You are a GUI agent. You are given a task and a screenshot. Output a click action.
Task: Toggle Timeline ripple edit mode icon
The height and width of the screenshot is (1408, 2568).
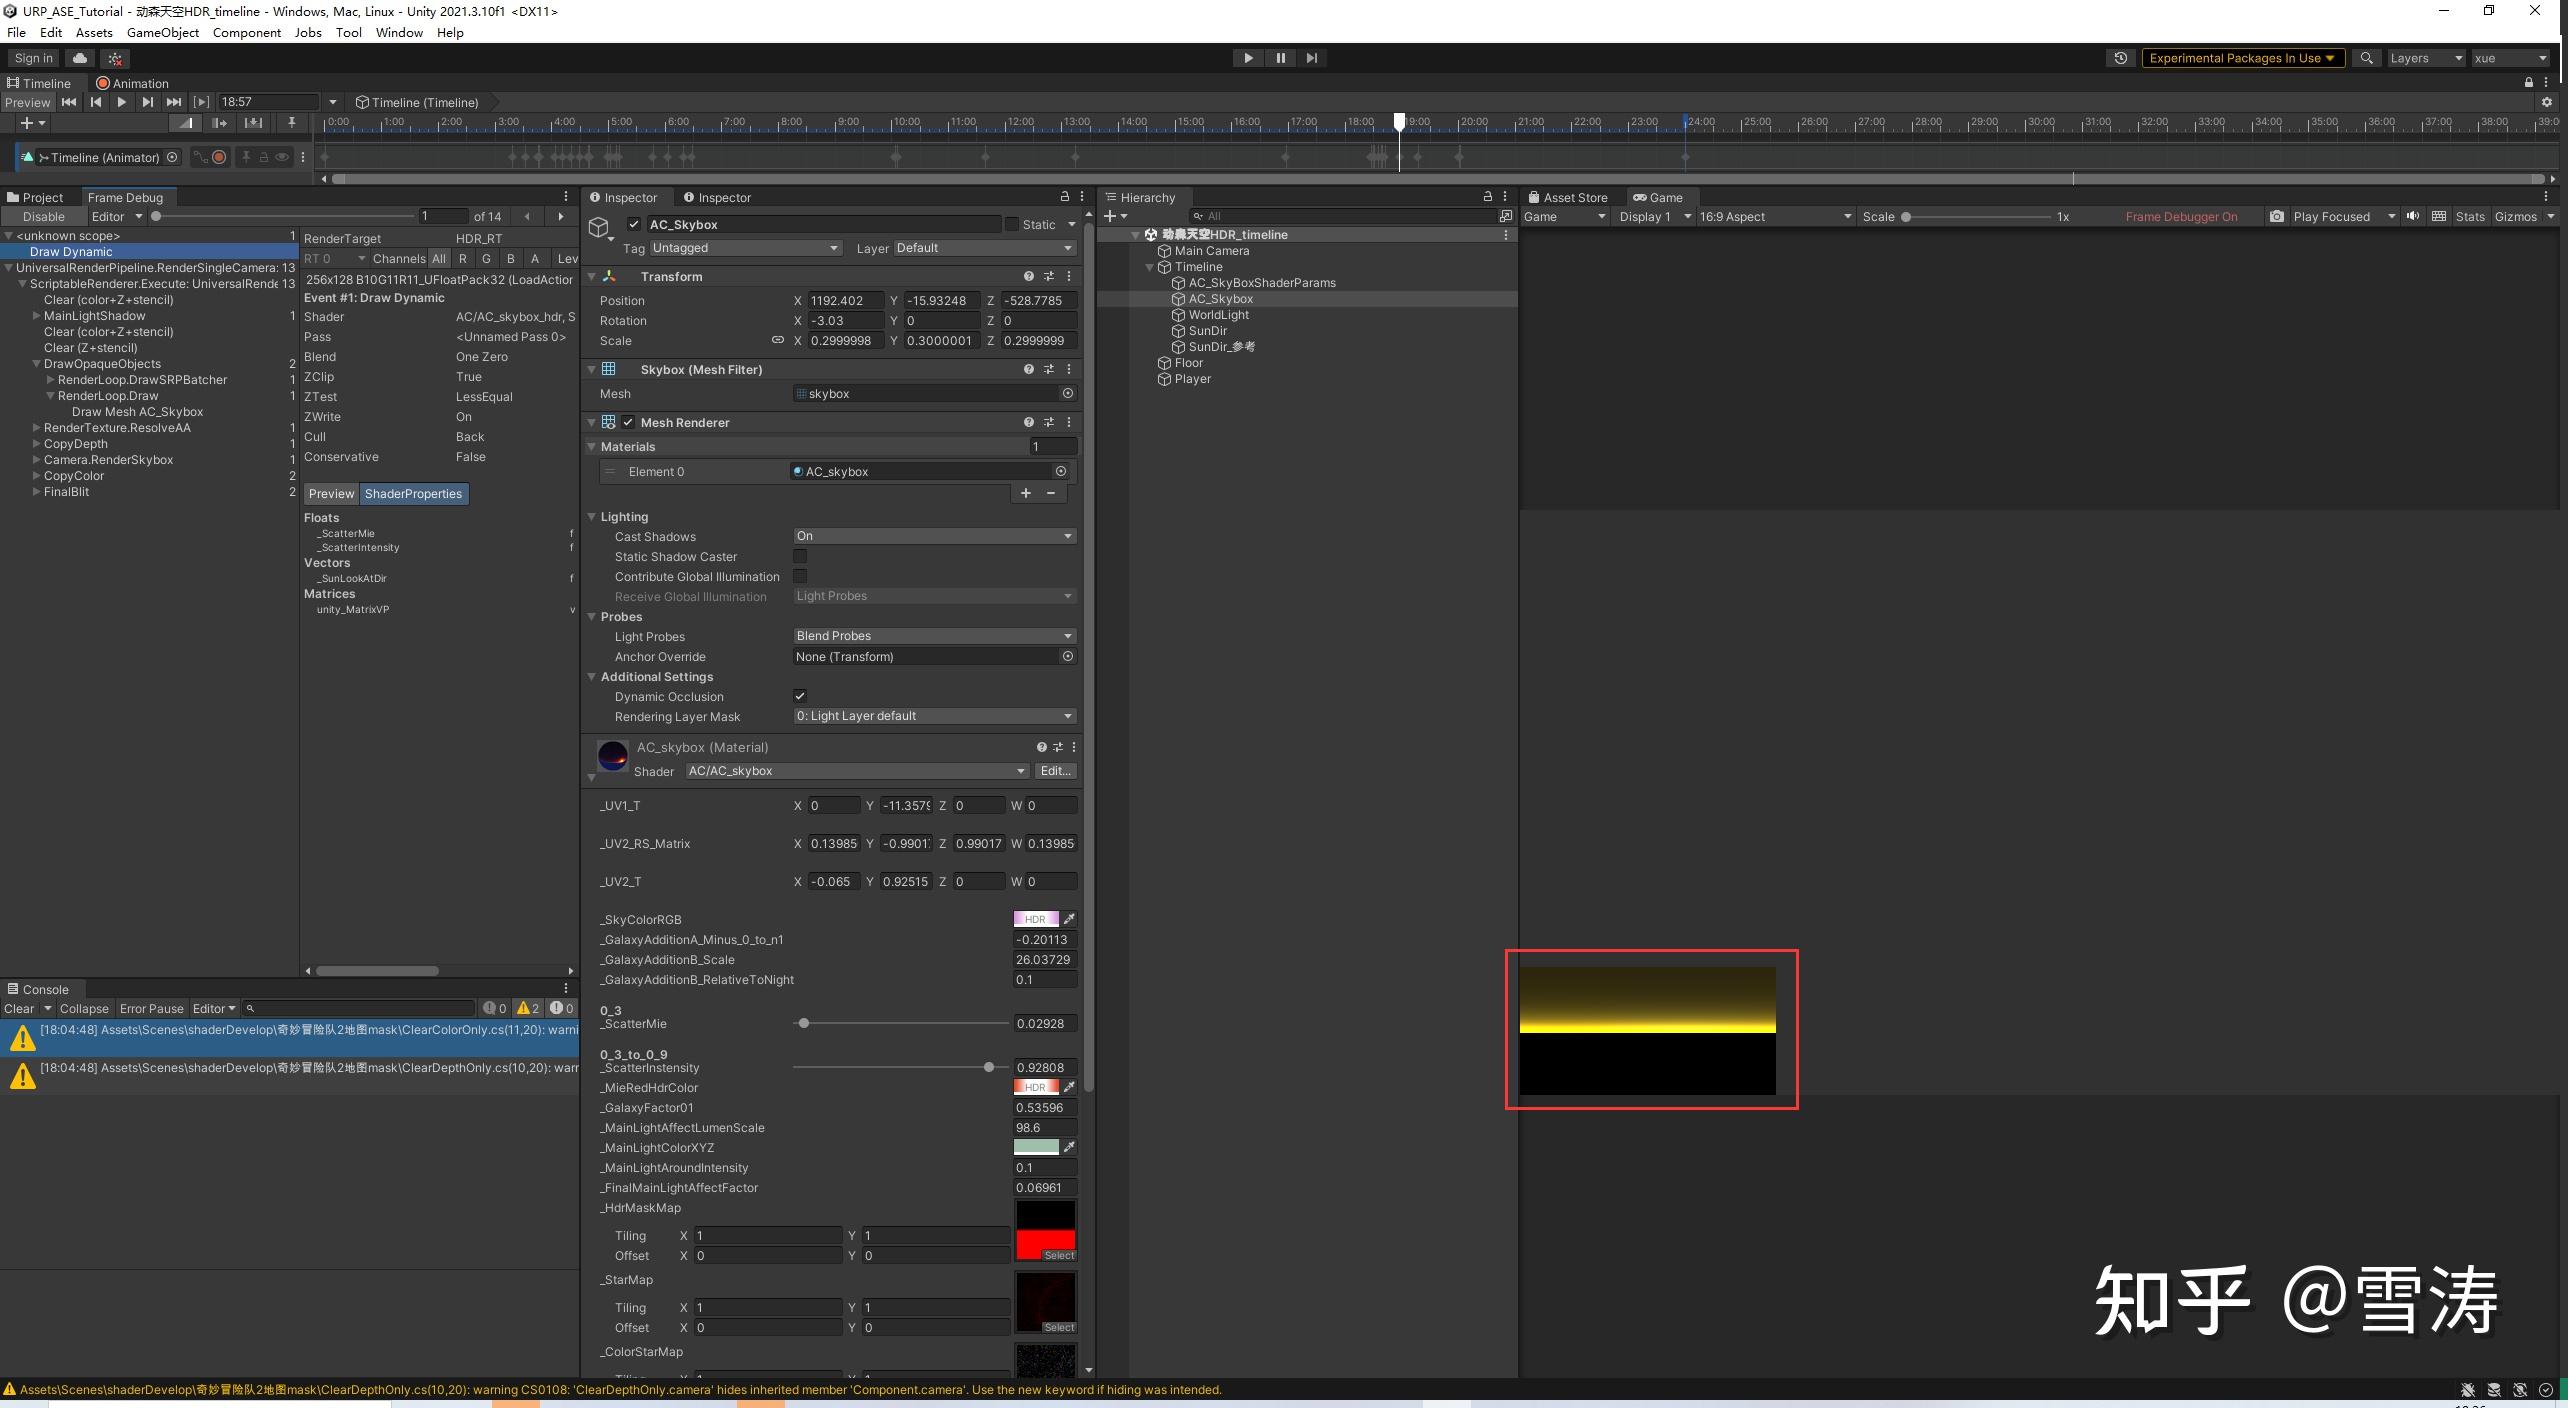click(220, 123)
